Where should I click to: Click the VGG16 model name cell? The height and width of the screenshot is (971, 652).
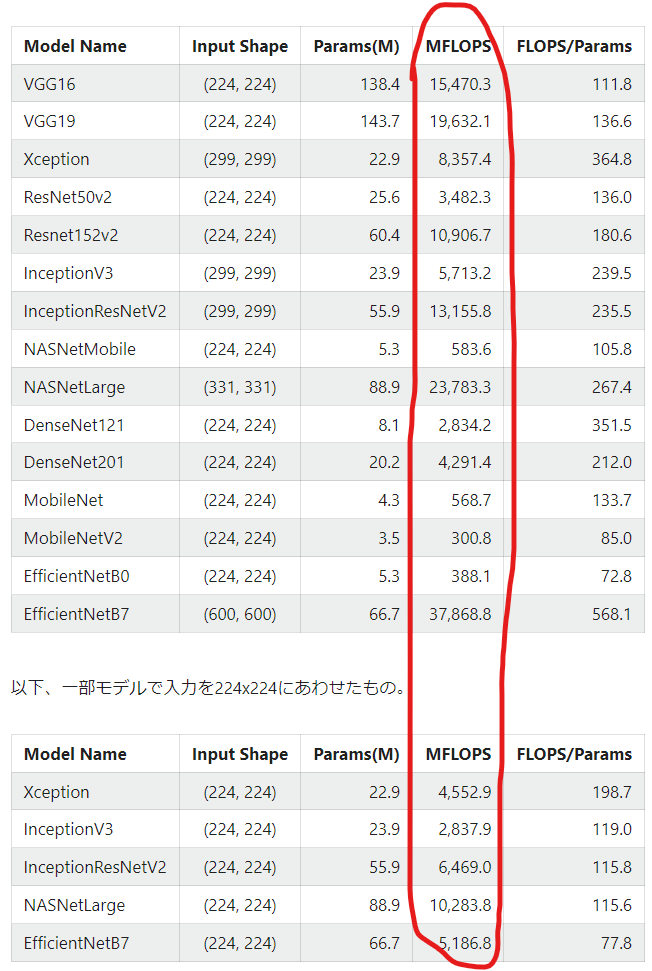(x=50, y=85)
